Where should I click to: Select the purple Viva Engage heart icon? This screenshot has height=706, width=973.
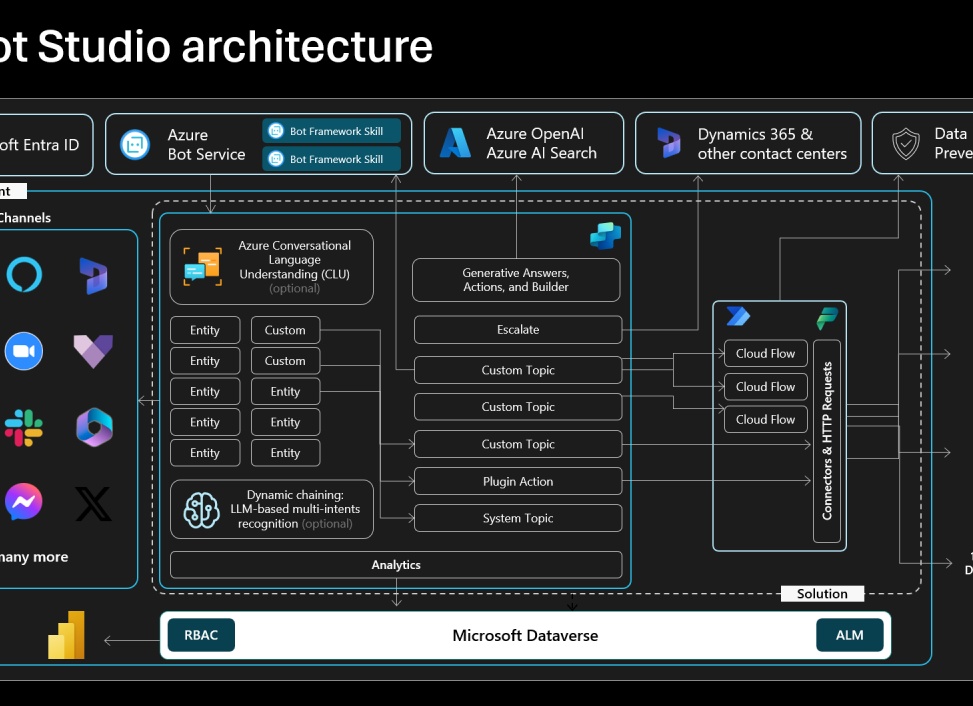(x=93, y=351)
